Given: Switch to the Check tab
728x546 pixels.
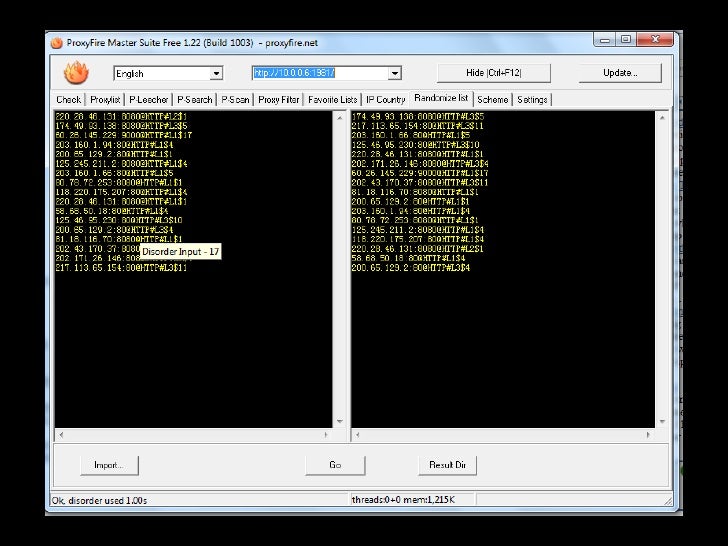Looking at the screenshot, I should 68,99.
